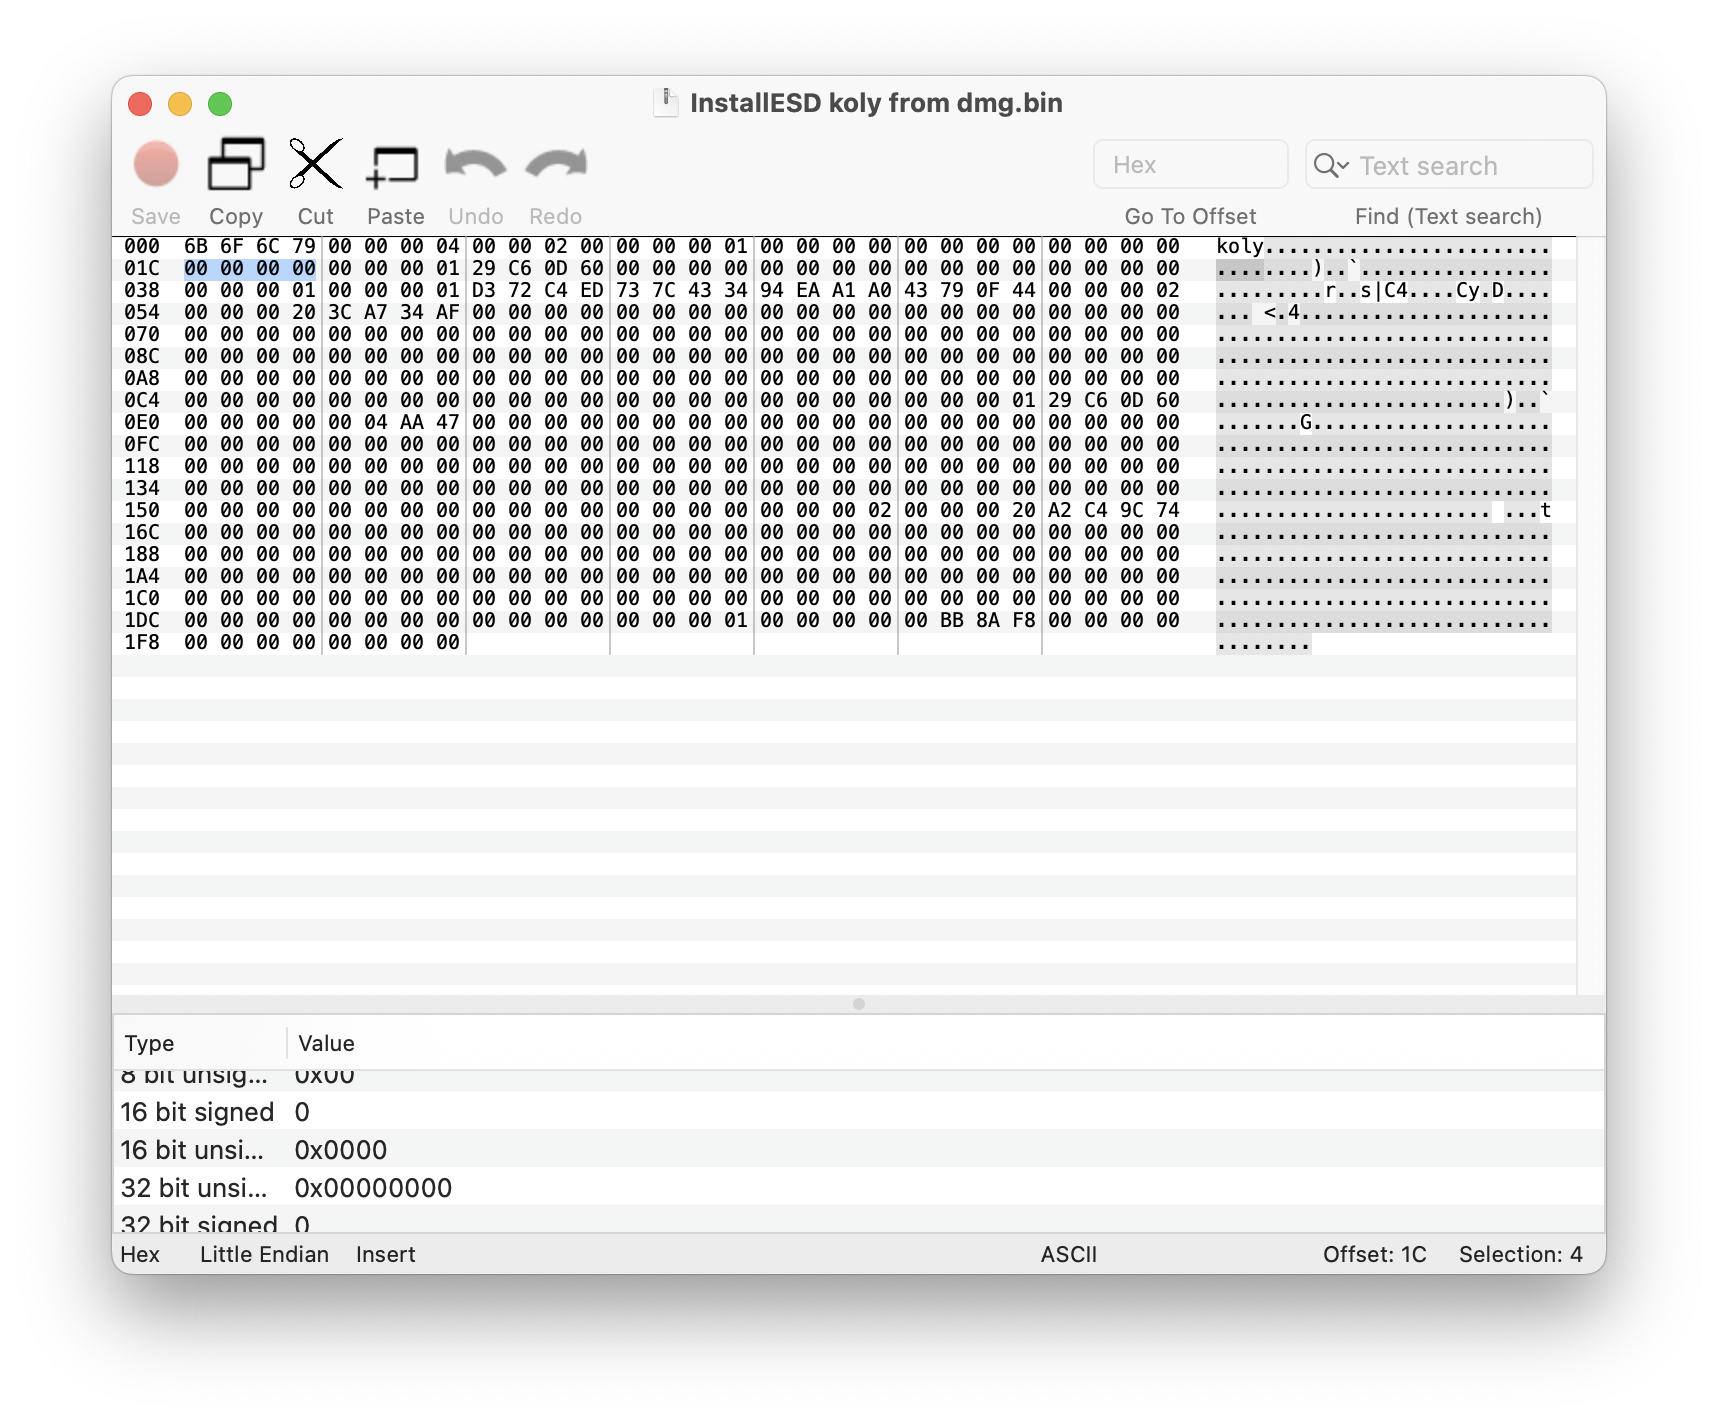This screenshot has height=1422, width=1718.
Task: Click the Type column header
Action: (x=149, y=1043)
